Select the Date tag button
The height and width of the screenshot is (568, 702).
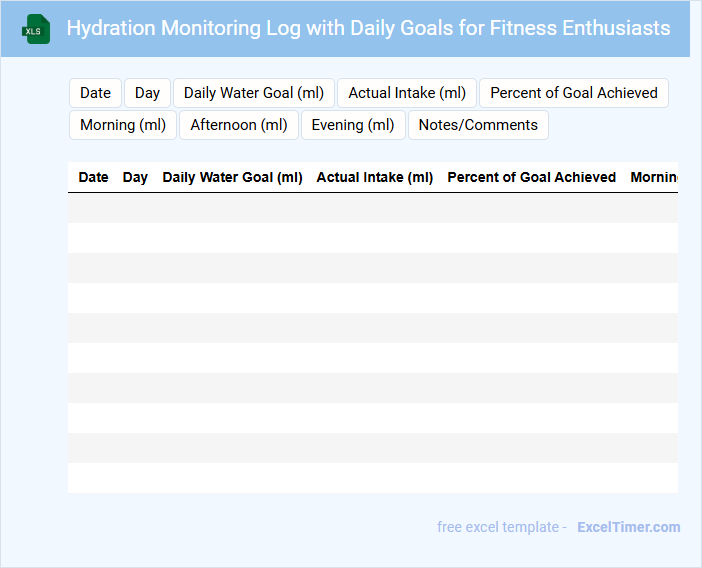point(95,93)
